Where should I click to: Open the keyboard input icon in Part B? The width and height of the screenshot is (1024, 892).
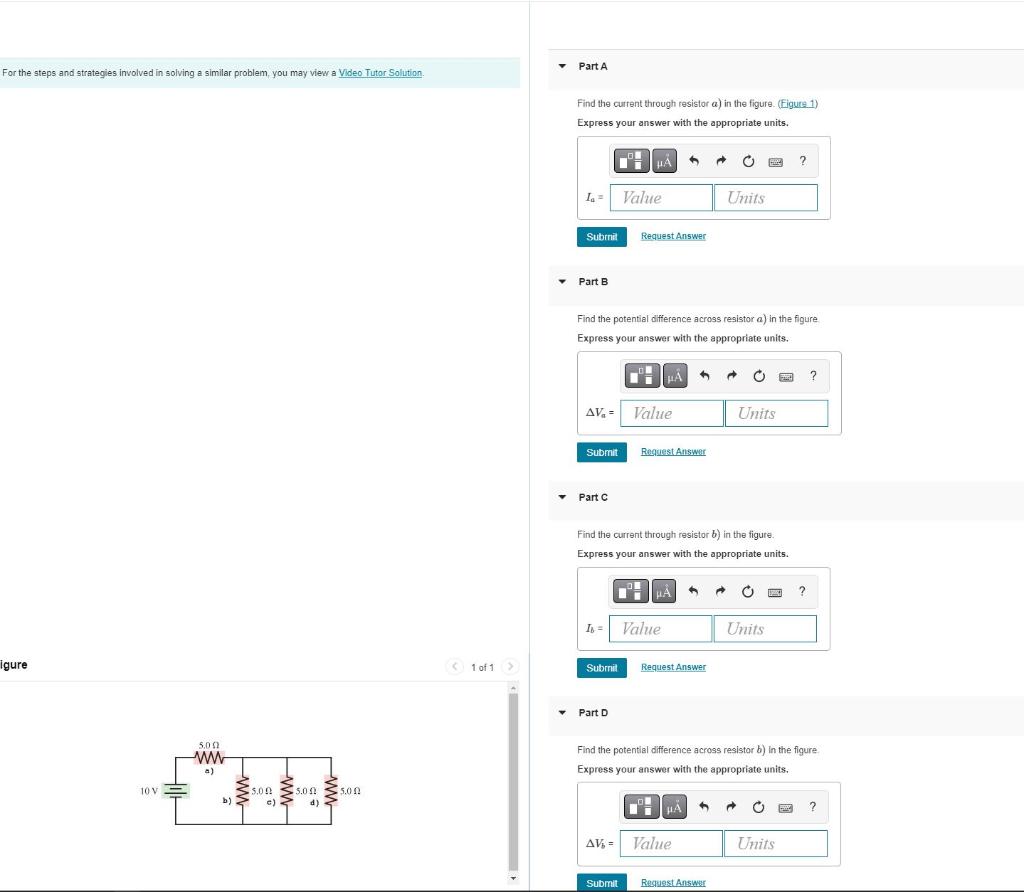(x=784, y=376)
